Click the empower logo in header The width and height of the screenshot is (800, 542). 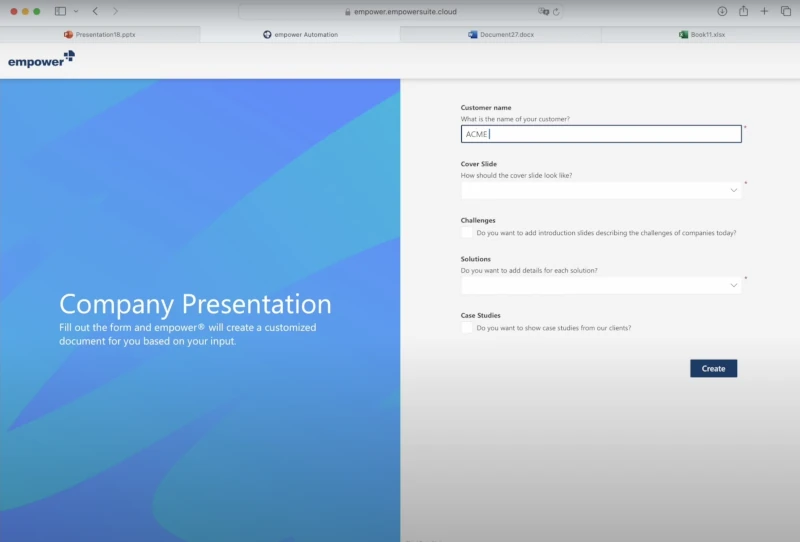coord(41,60)
